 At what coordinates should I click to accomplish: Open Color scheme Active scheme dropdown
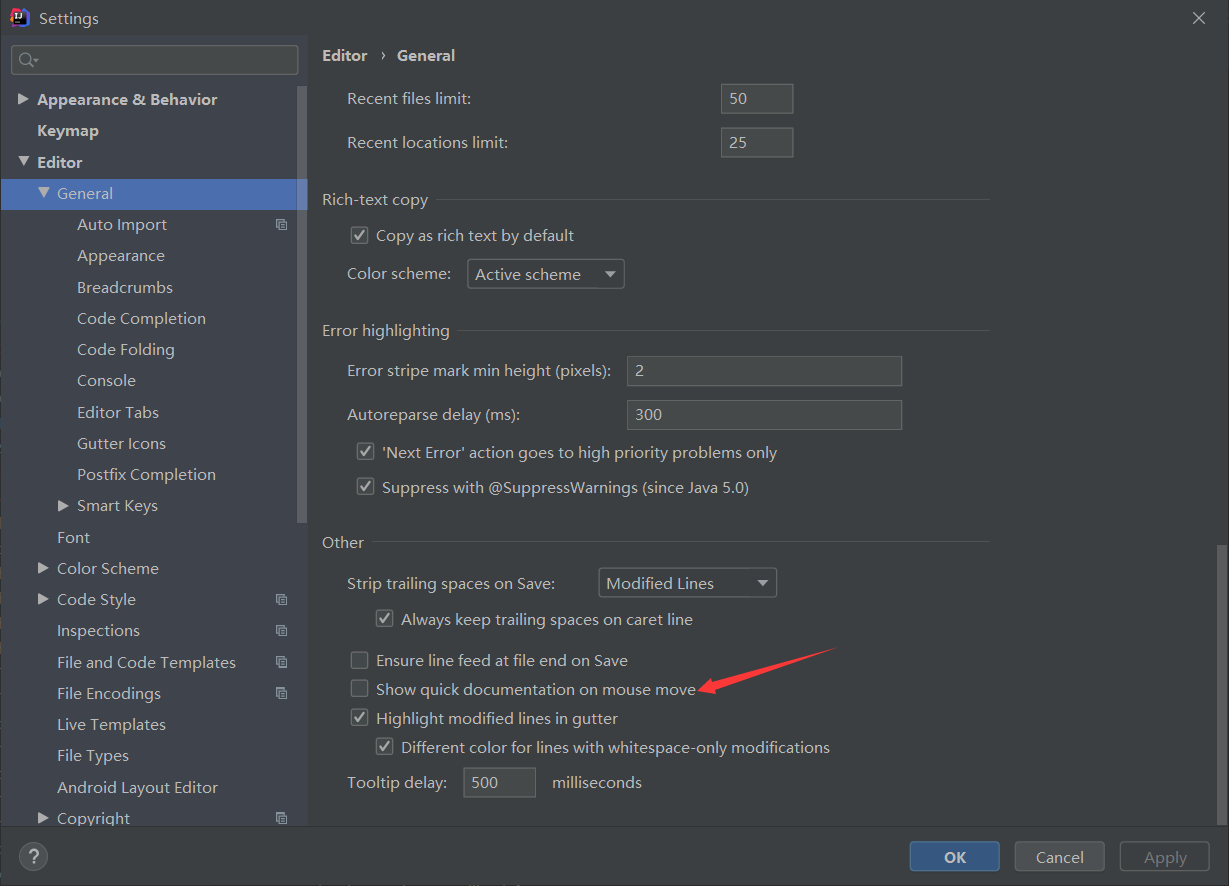[546, 274]
